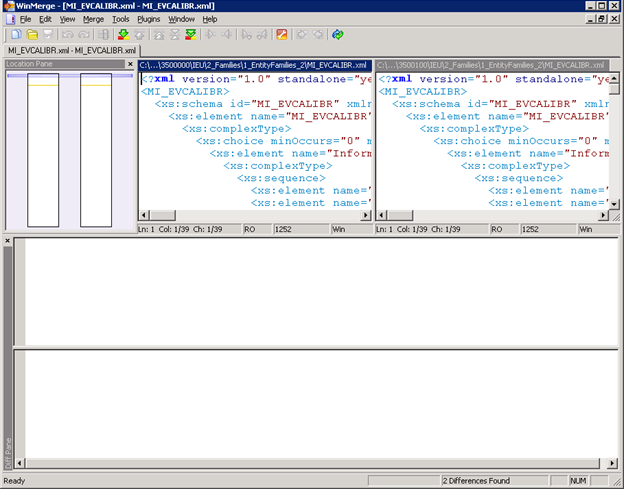Image resolution: width=625 pixels, height=491 pixels.
Task: Click the Copy Left and Advance icon
Action: pos(262,35)
